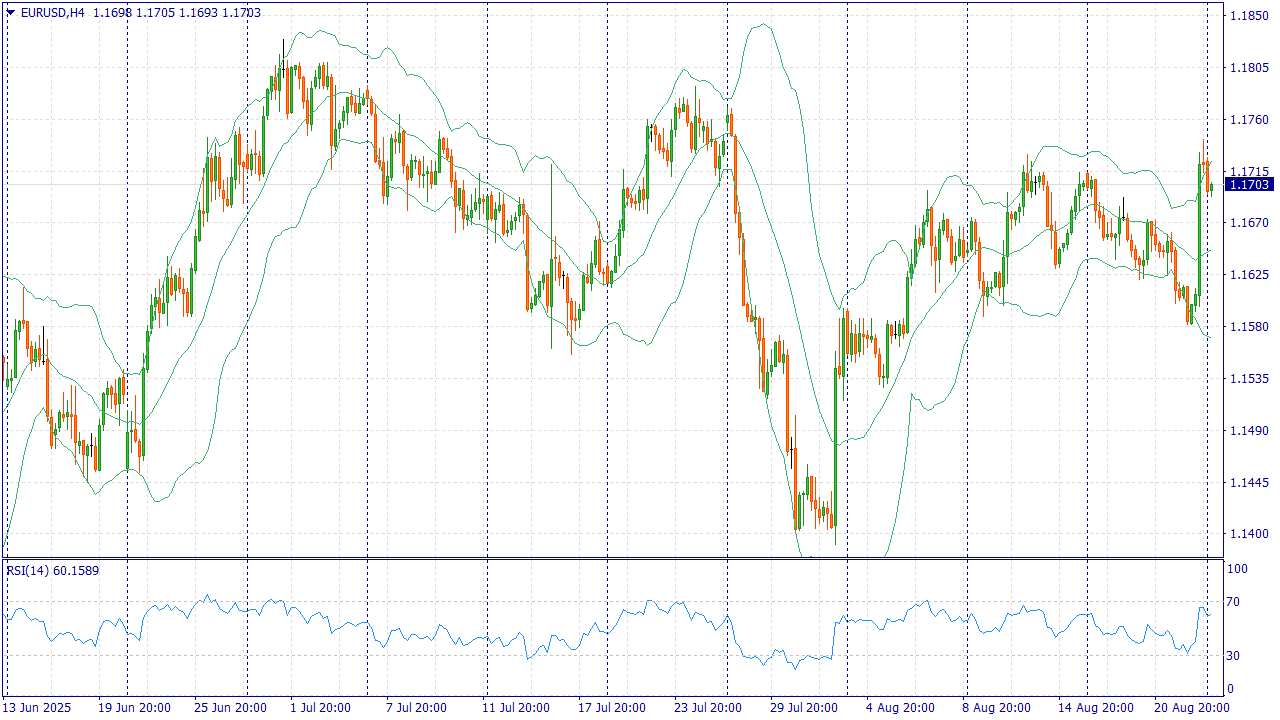Screen dimensions: 1280x720
Task: Click the EURUSD,H4 chart title text
Action: (53, 12)
